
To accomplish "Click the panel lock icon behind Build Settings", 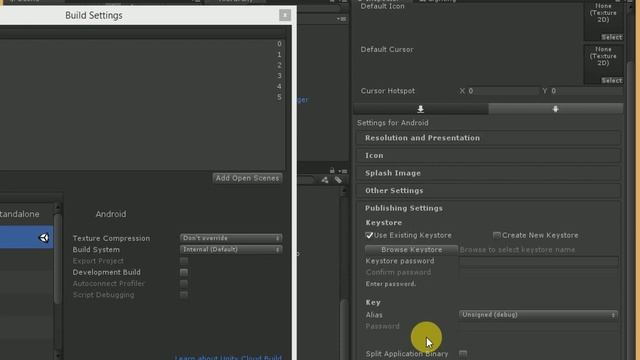I will (332, 171).
